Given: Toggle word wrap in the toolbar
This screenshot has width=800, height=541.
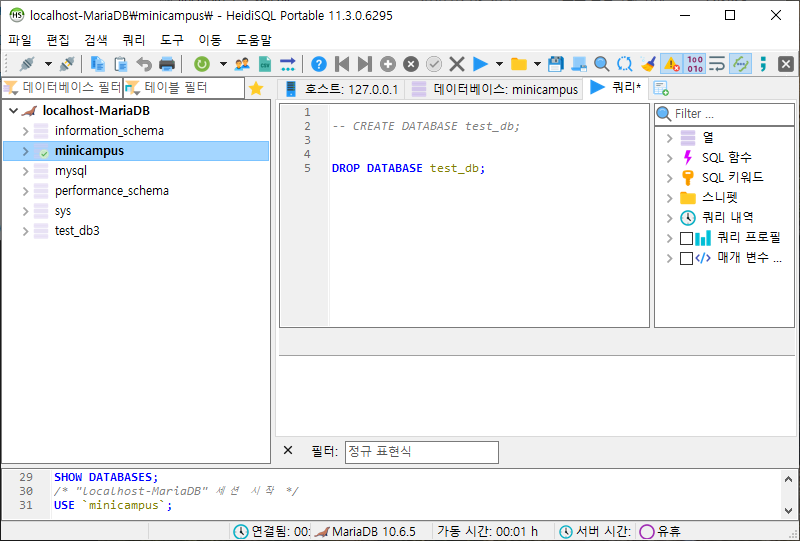Looking at the screenshot, I should [x=717, y=64].
